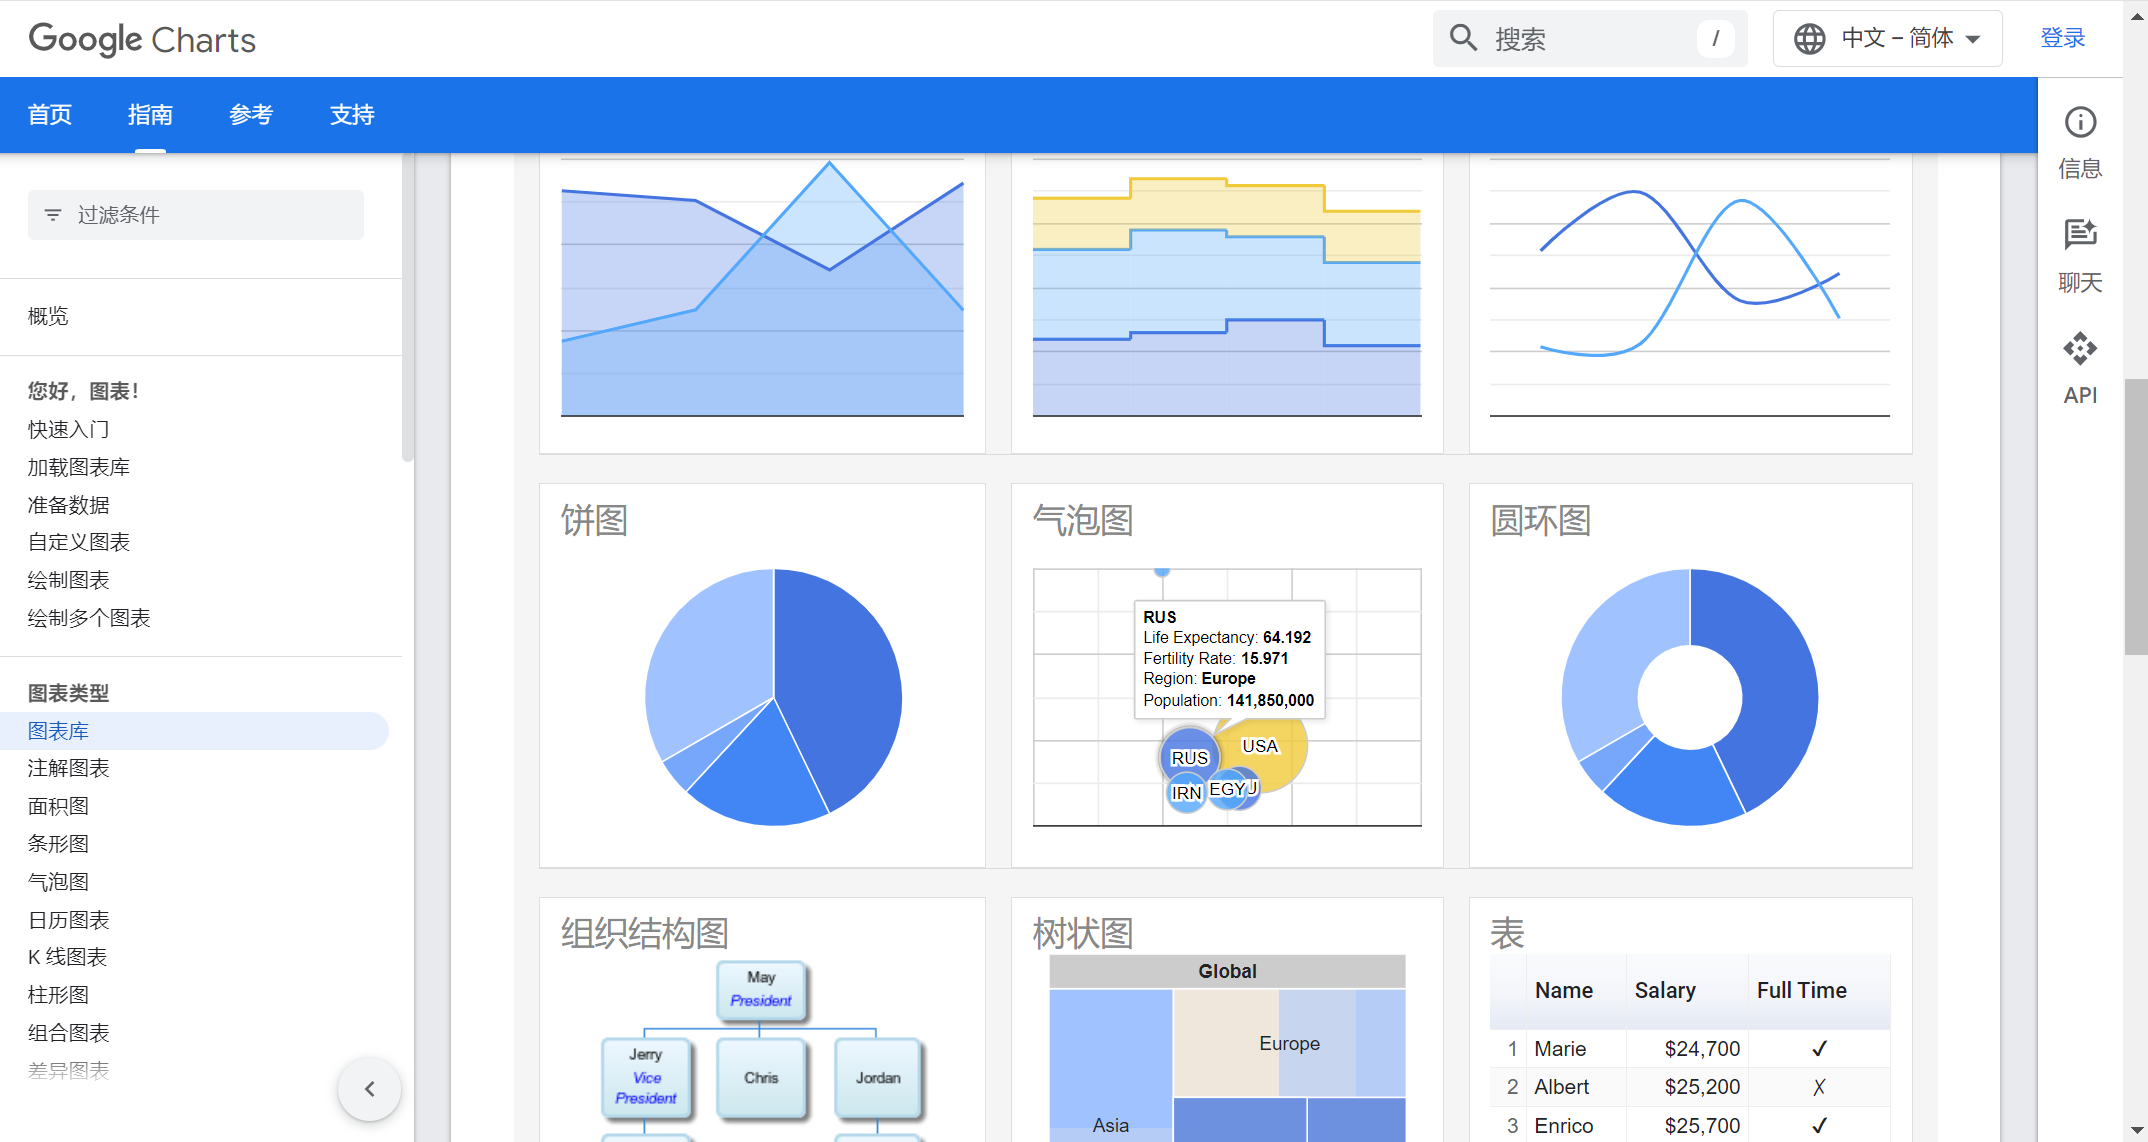Screen dimensions: 2148x1142
Task: Click the page's vertical scrollbar thumb
Action: (x=2136, y=515)
